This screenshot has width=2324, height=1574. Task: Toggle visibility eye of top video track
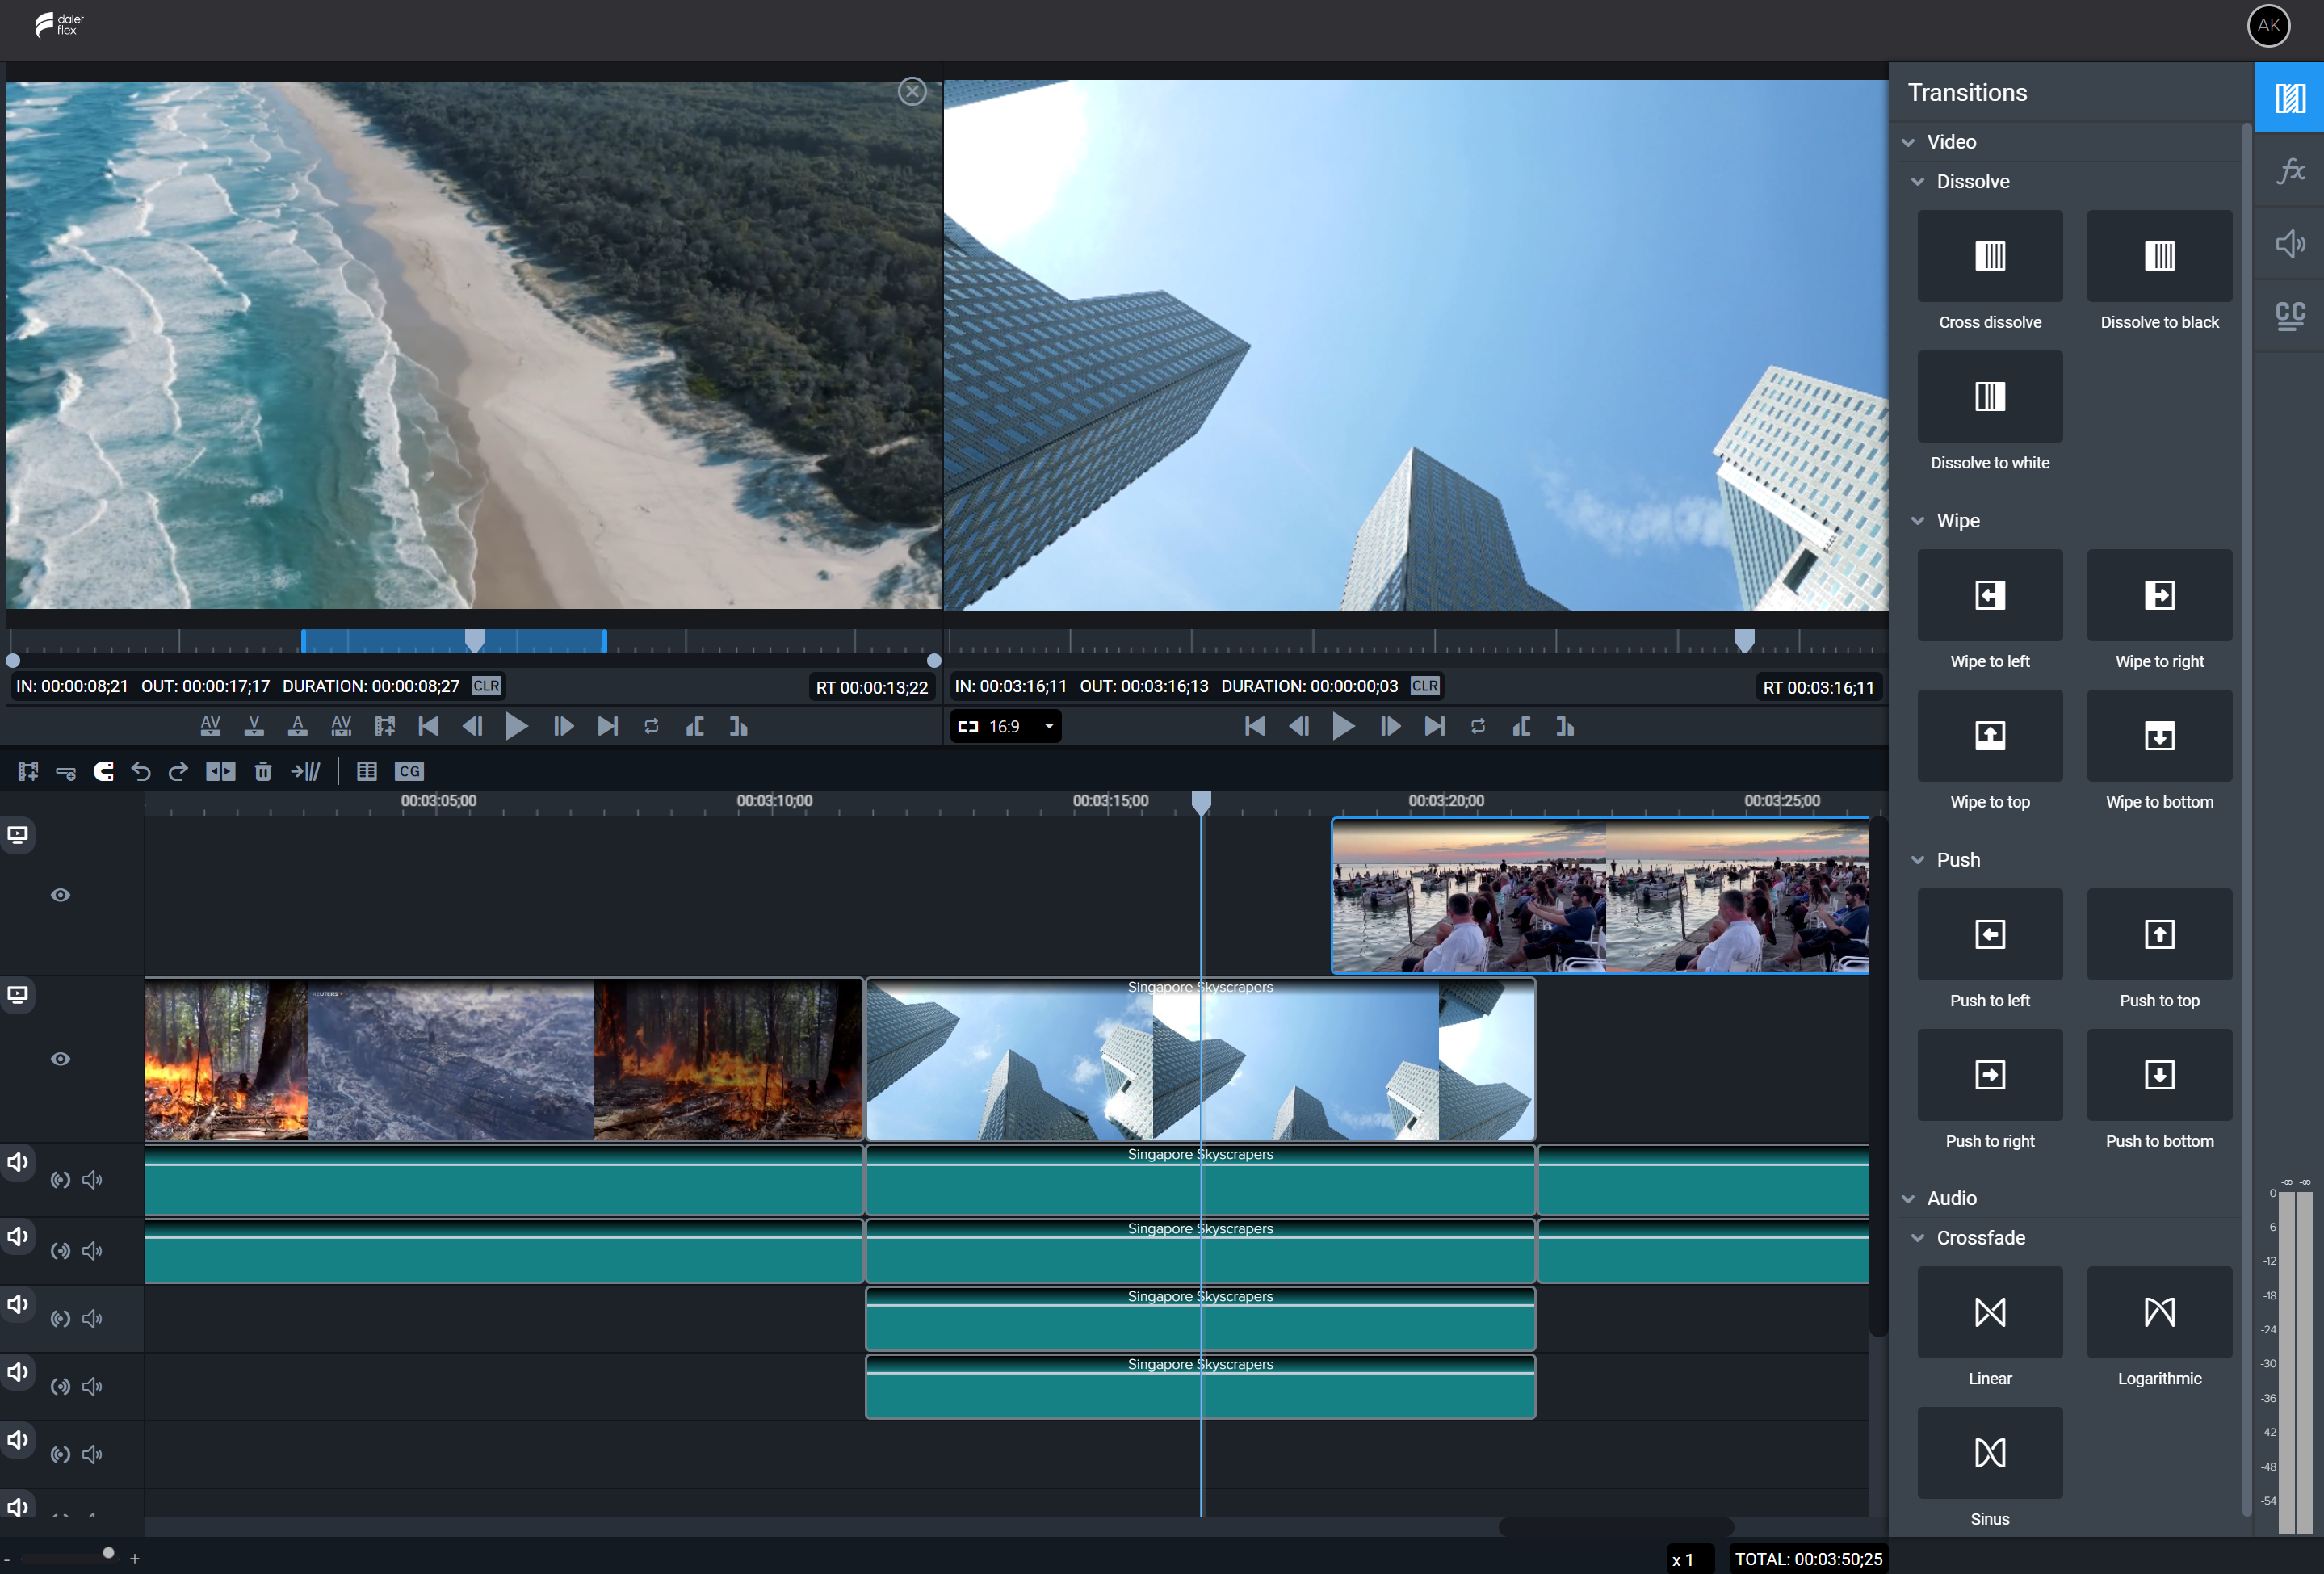(x=60, y=895)
